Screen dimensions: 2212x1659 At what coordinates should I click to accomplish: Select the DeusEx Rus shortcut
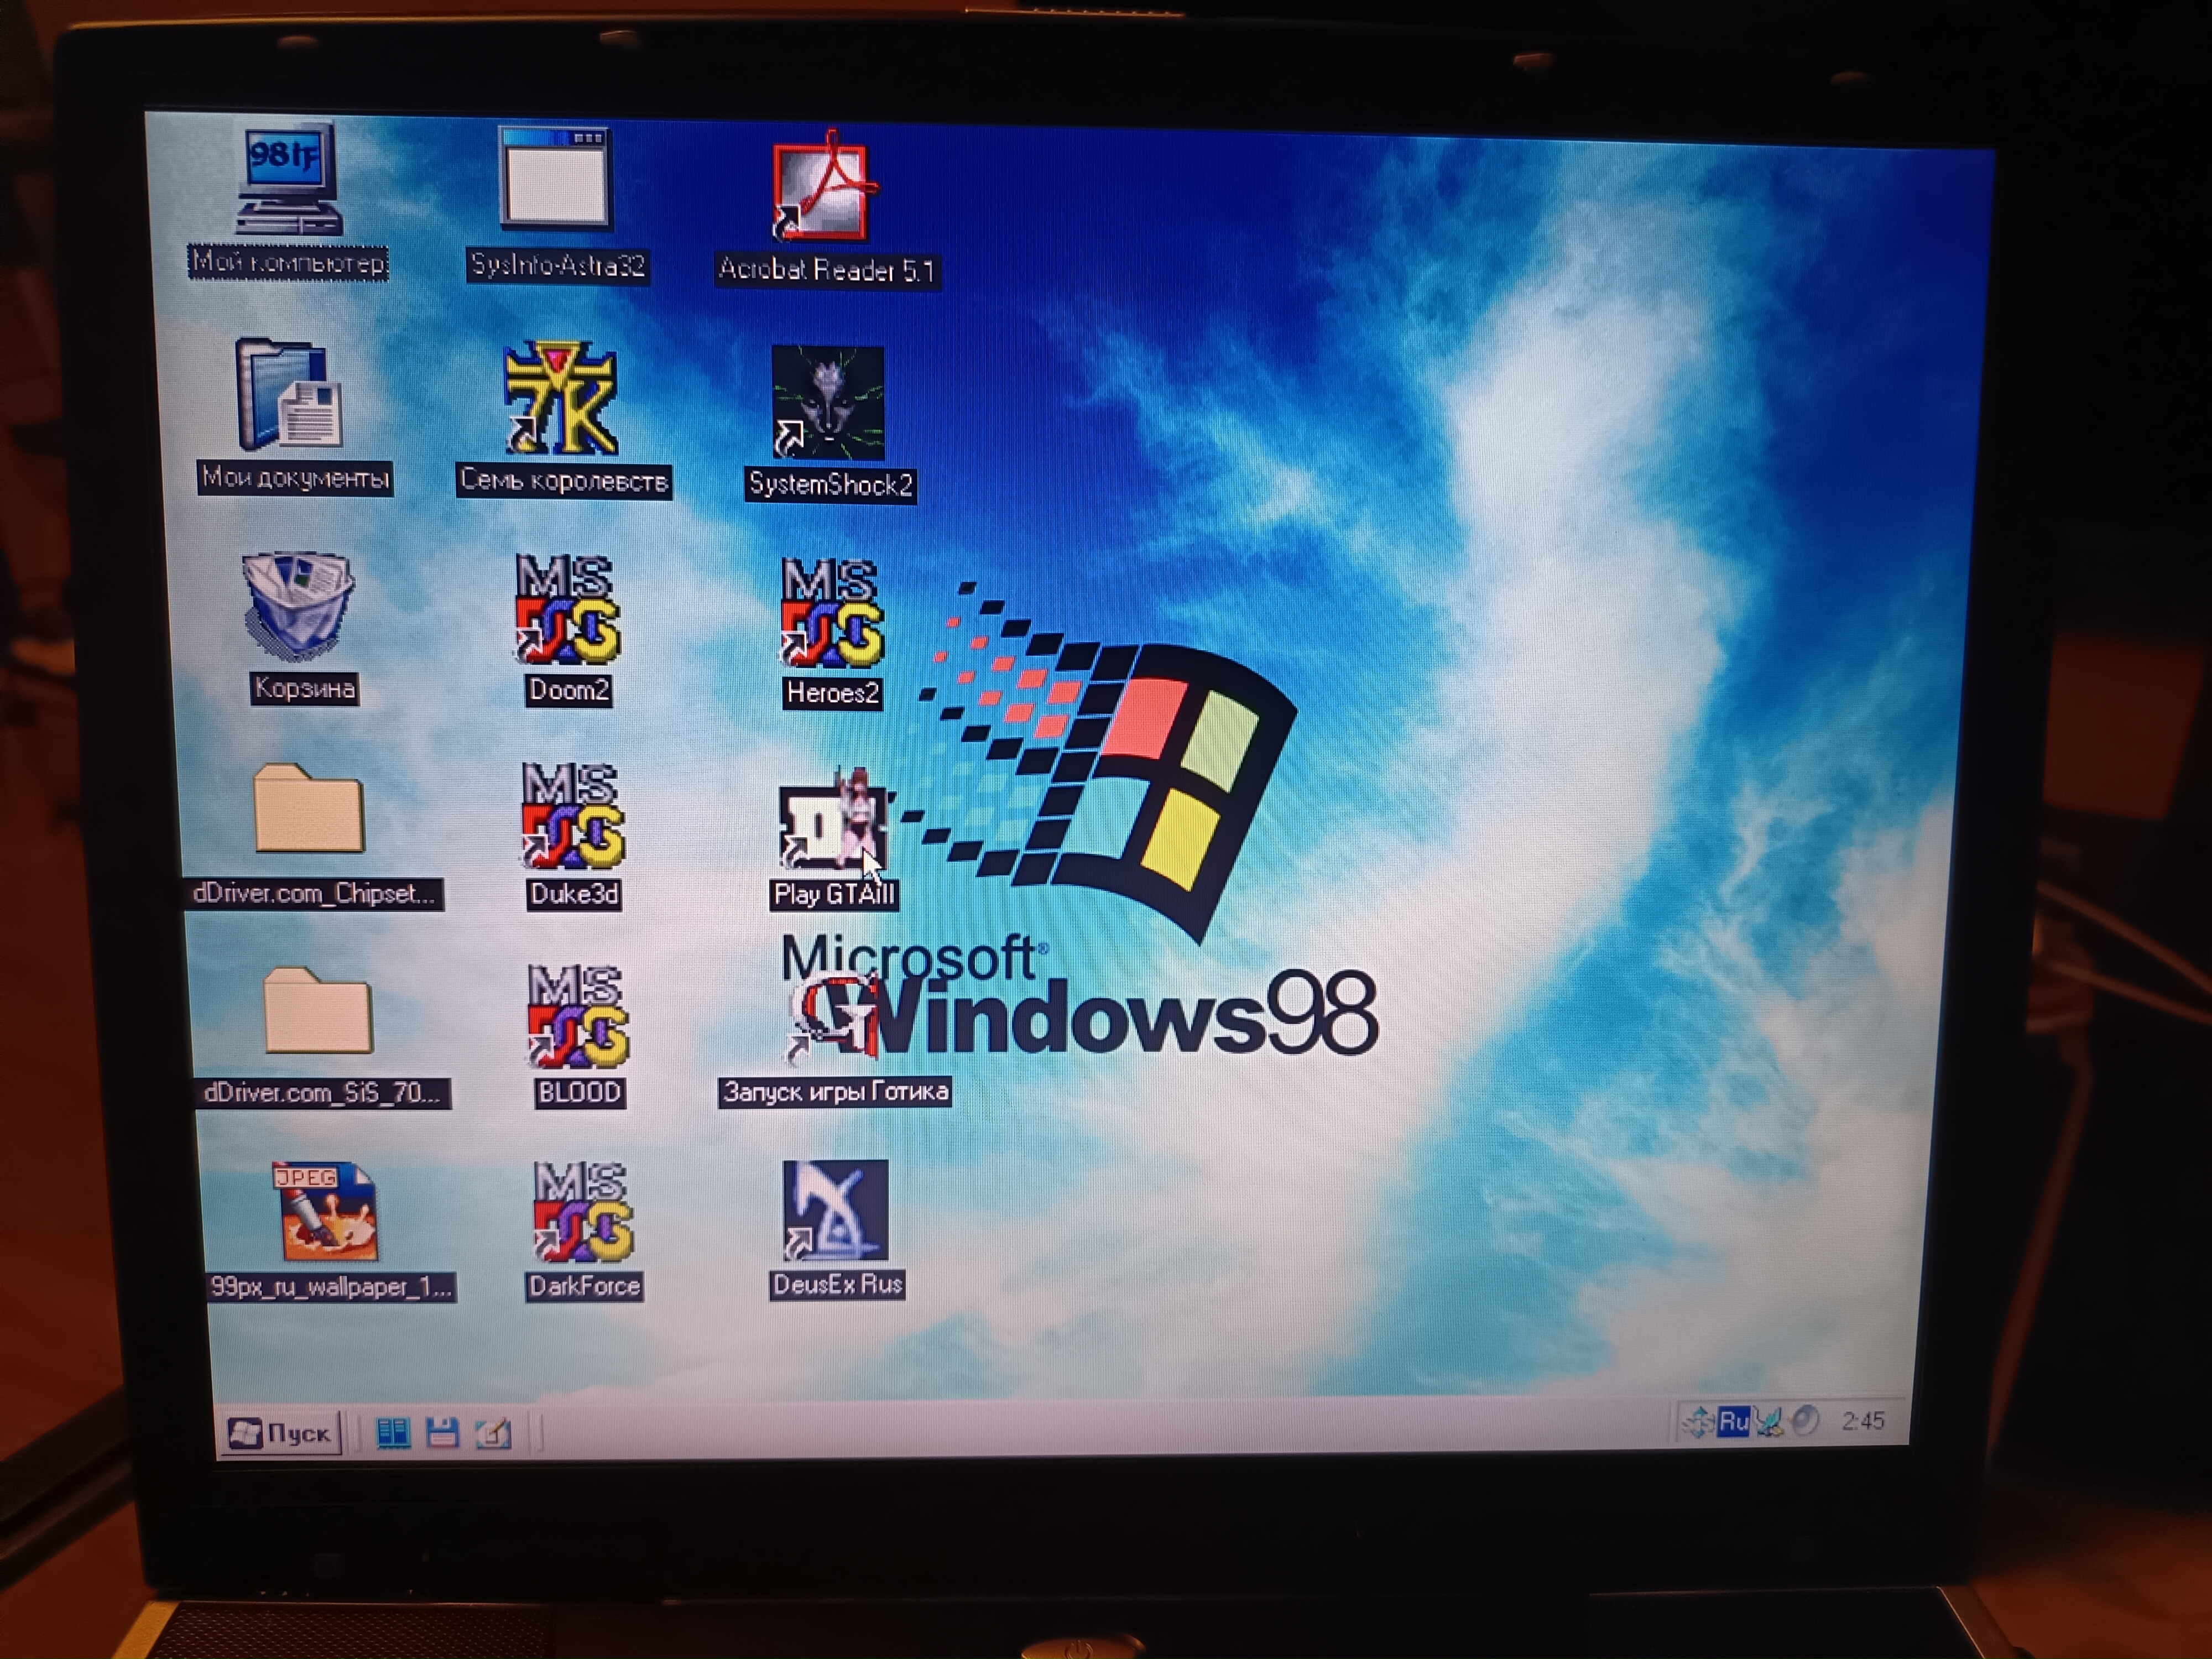click(x=835, y=1210)
